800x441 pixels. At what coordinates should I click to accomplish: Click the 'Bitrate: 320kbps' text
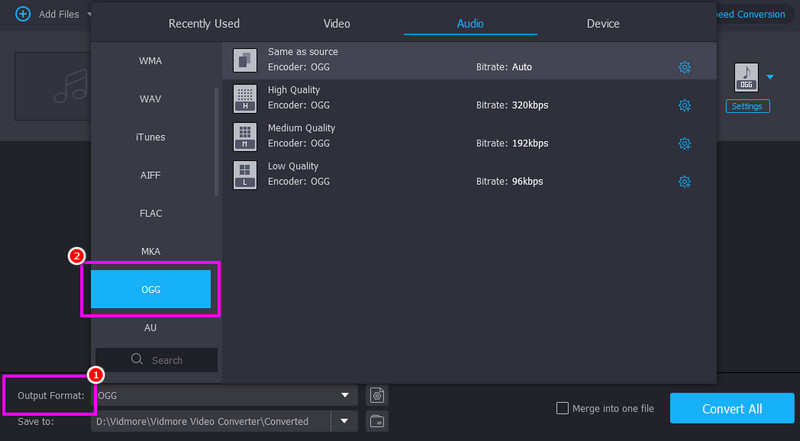[x=512, y=105]
